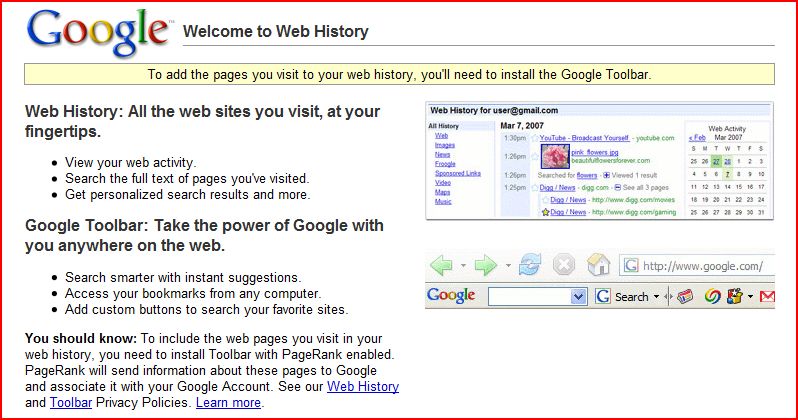
Task: Star the Digg / News digg.com entry
Action: pos(534,187)
